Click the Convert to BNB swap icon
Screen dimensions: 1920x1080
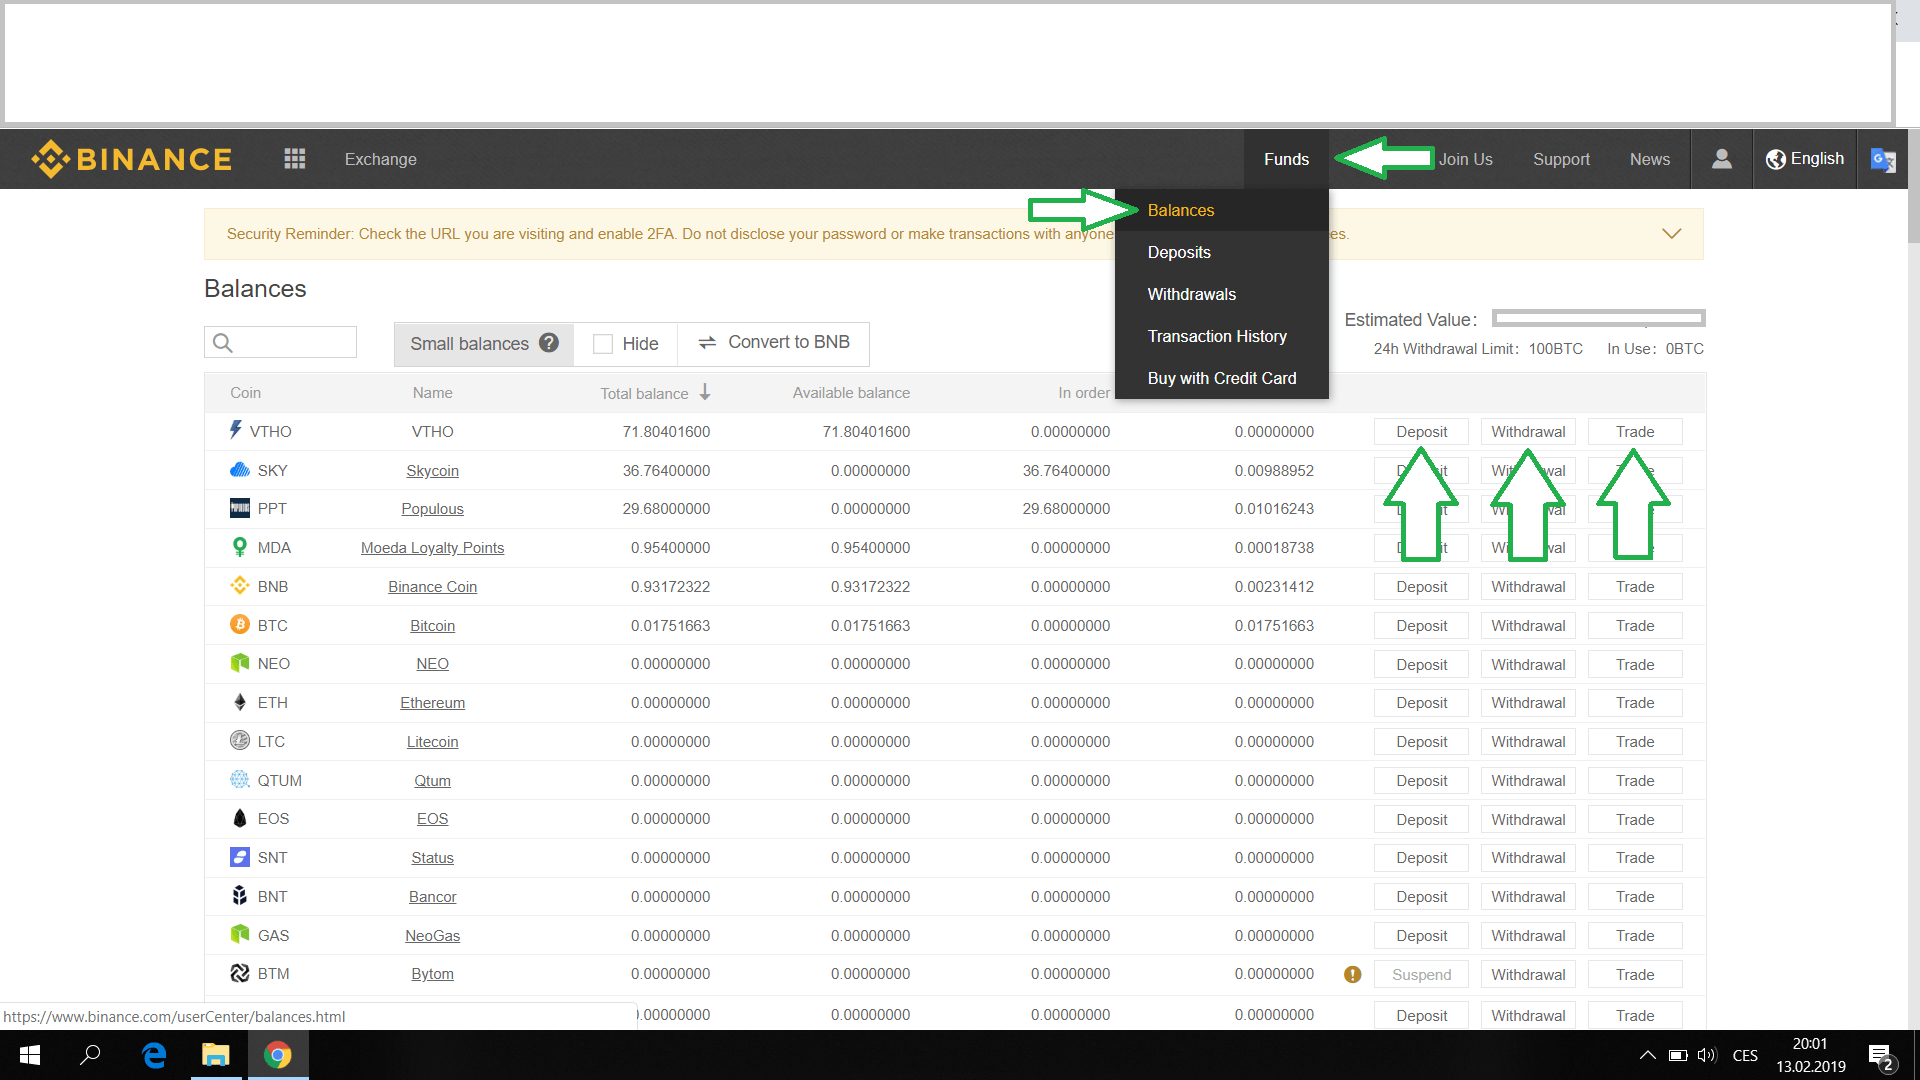[707, 342]
